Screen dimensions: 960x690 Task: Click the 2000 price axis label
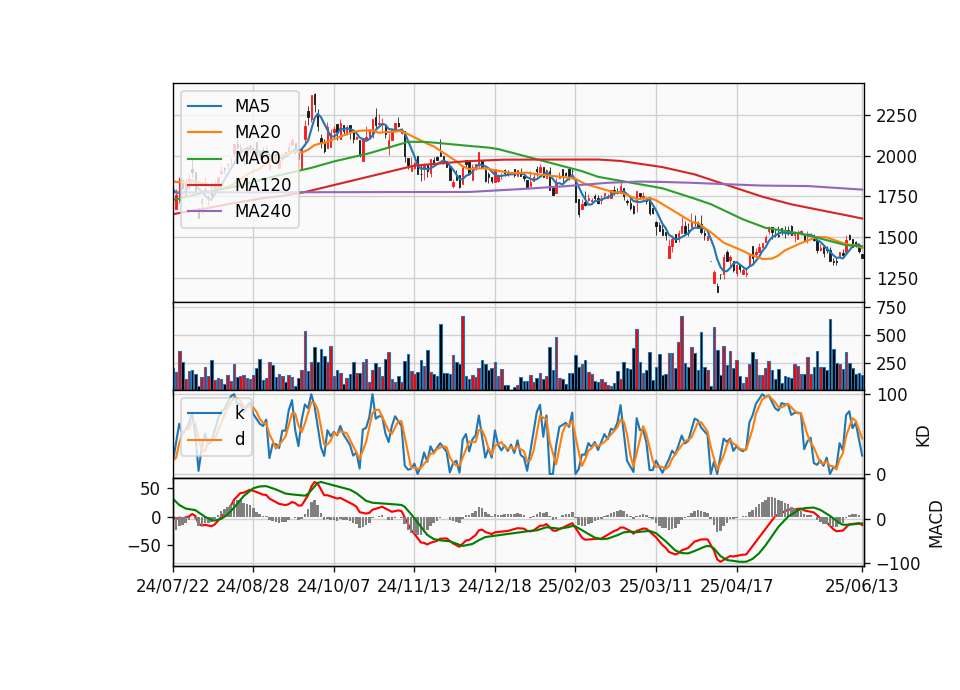896,157
